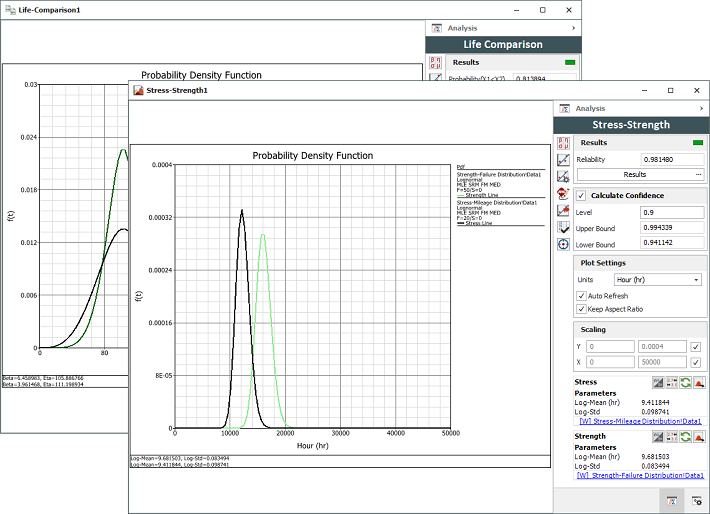Screen dimensions: 710x514
Task: Click the checkmark icon beside Upper Bound
Action: click(x=564, y=227)
